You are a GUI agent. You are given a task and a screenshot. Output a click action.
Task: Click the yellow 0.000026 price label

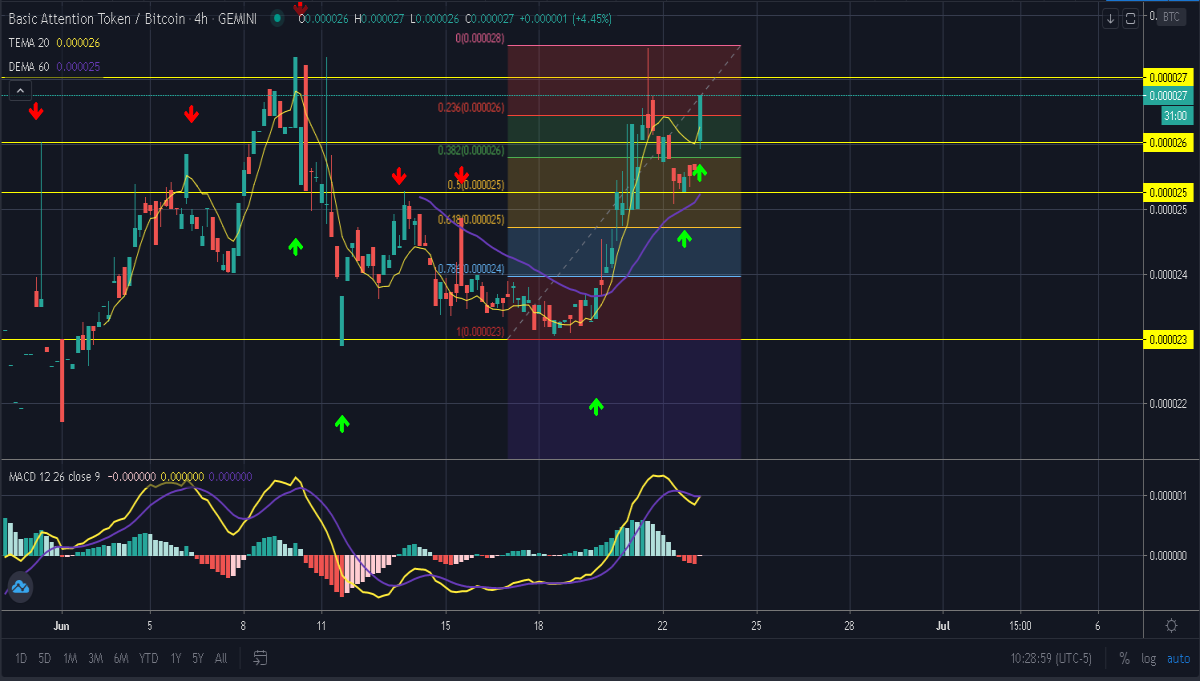coord(1167,143)
